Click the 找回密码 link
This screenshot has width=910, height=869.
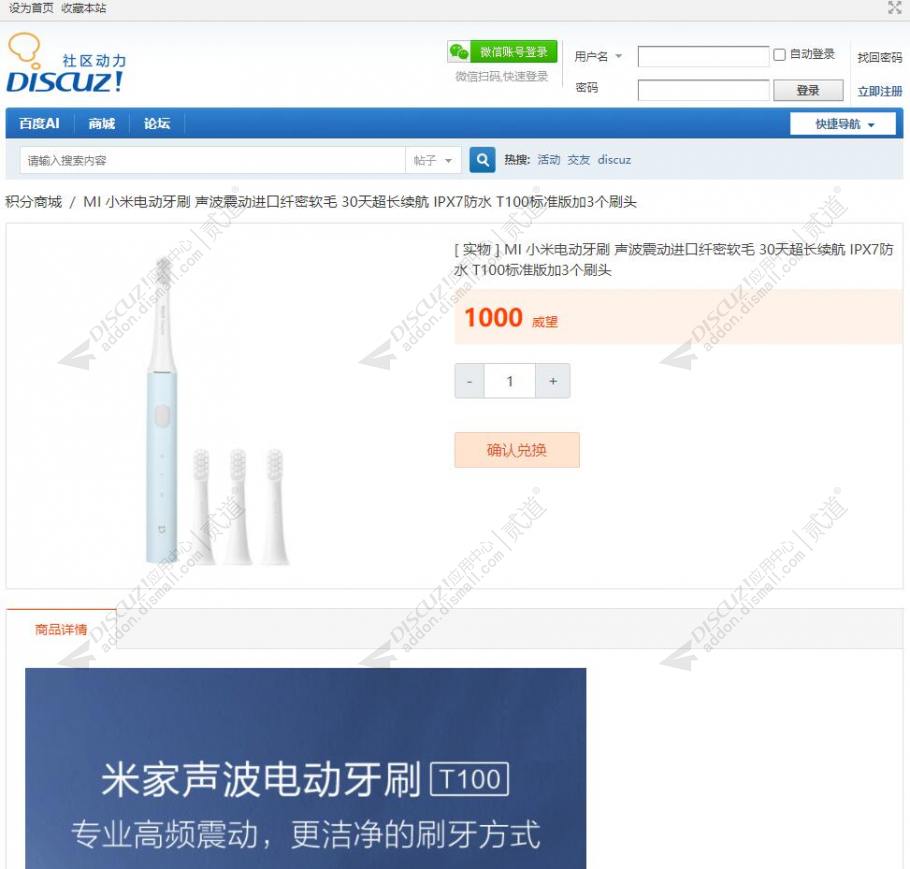(879, 57)
